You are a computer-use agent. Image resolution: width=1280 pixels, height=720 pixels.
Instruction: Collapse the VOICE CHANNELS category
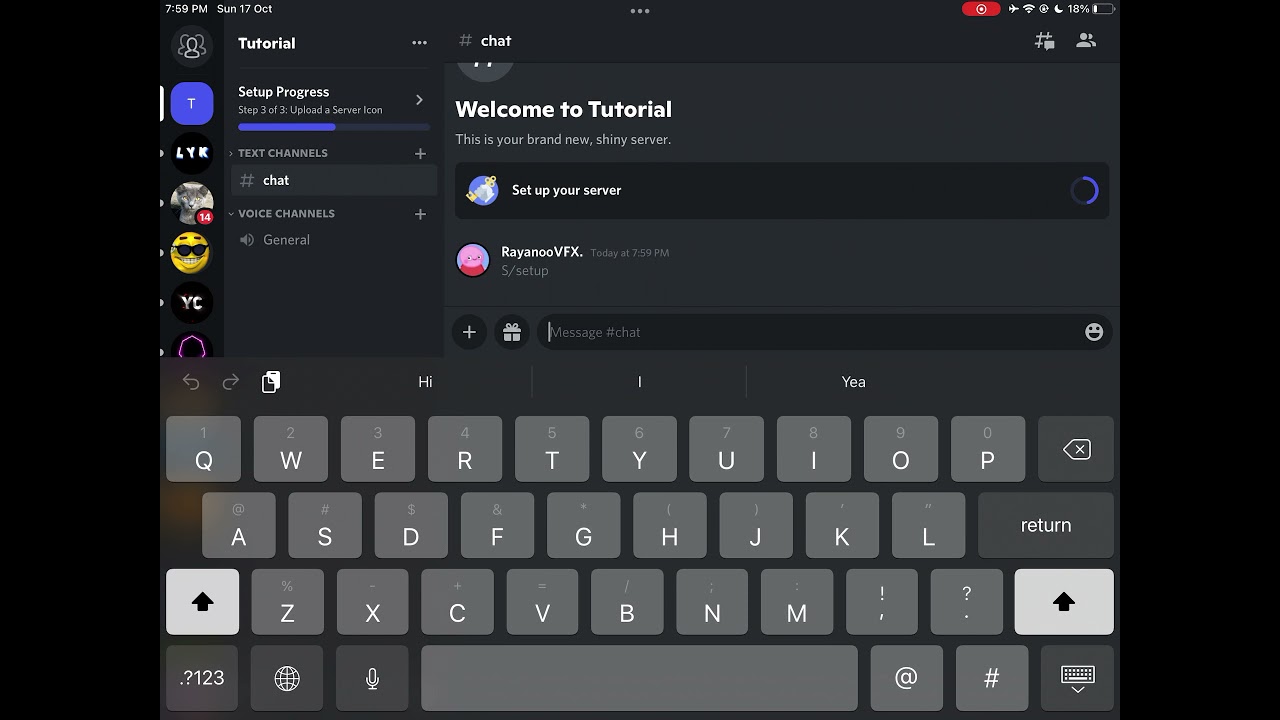tap(281, 214)
